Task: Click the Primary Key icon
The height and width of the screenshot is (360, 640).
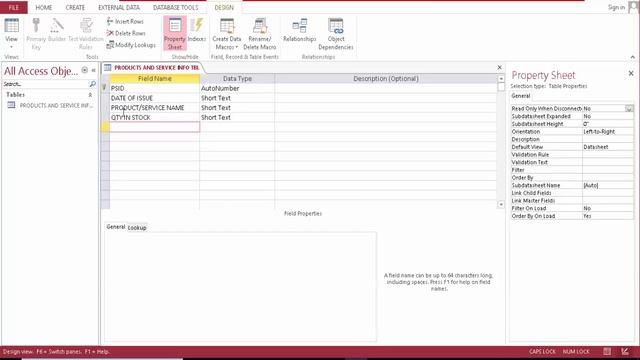Action: [36, 34]
